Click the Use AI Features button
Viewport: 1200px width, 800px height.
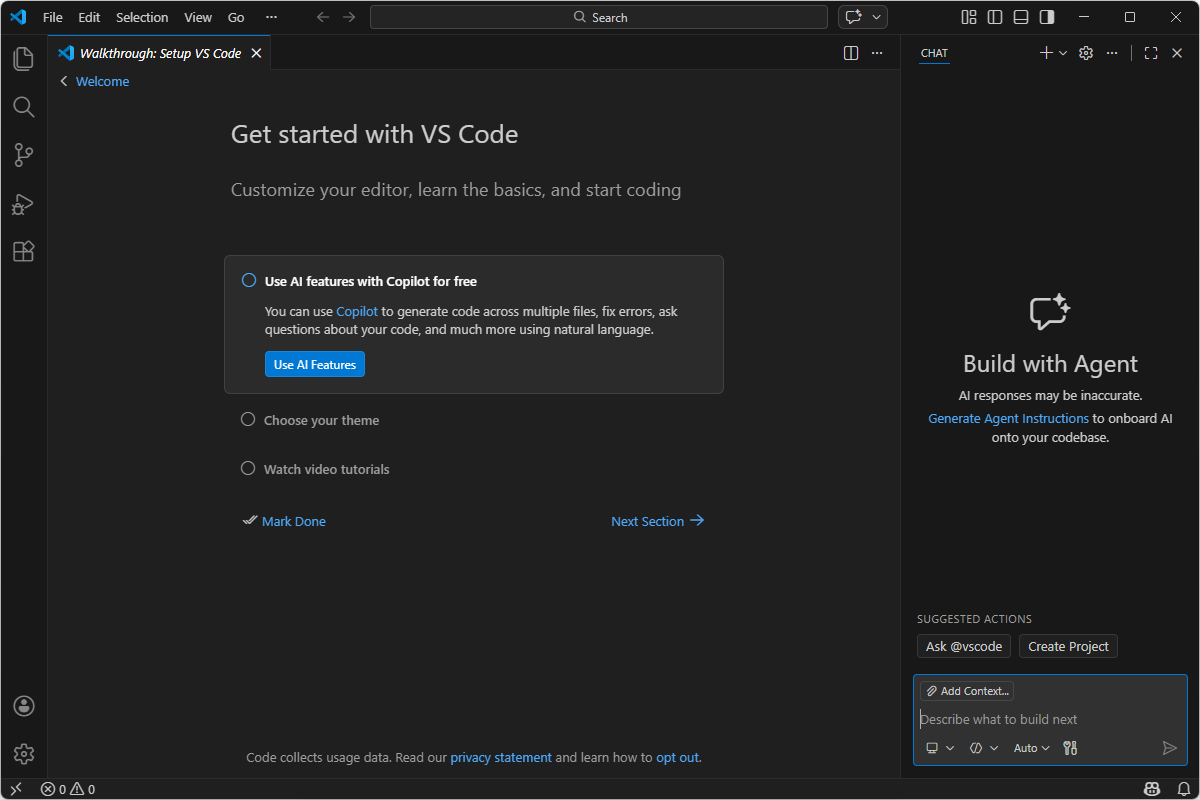(314, 364)
